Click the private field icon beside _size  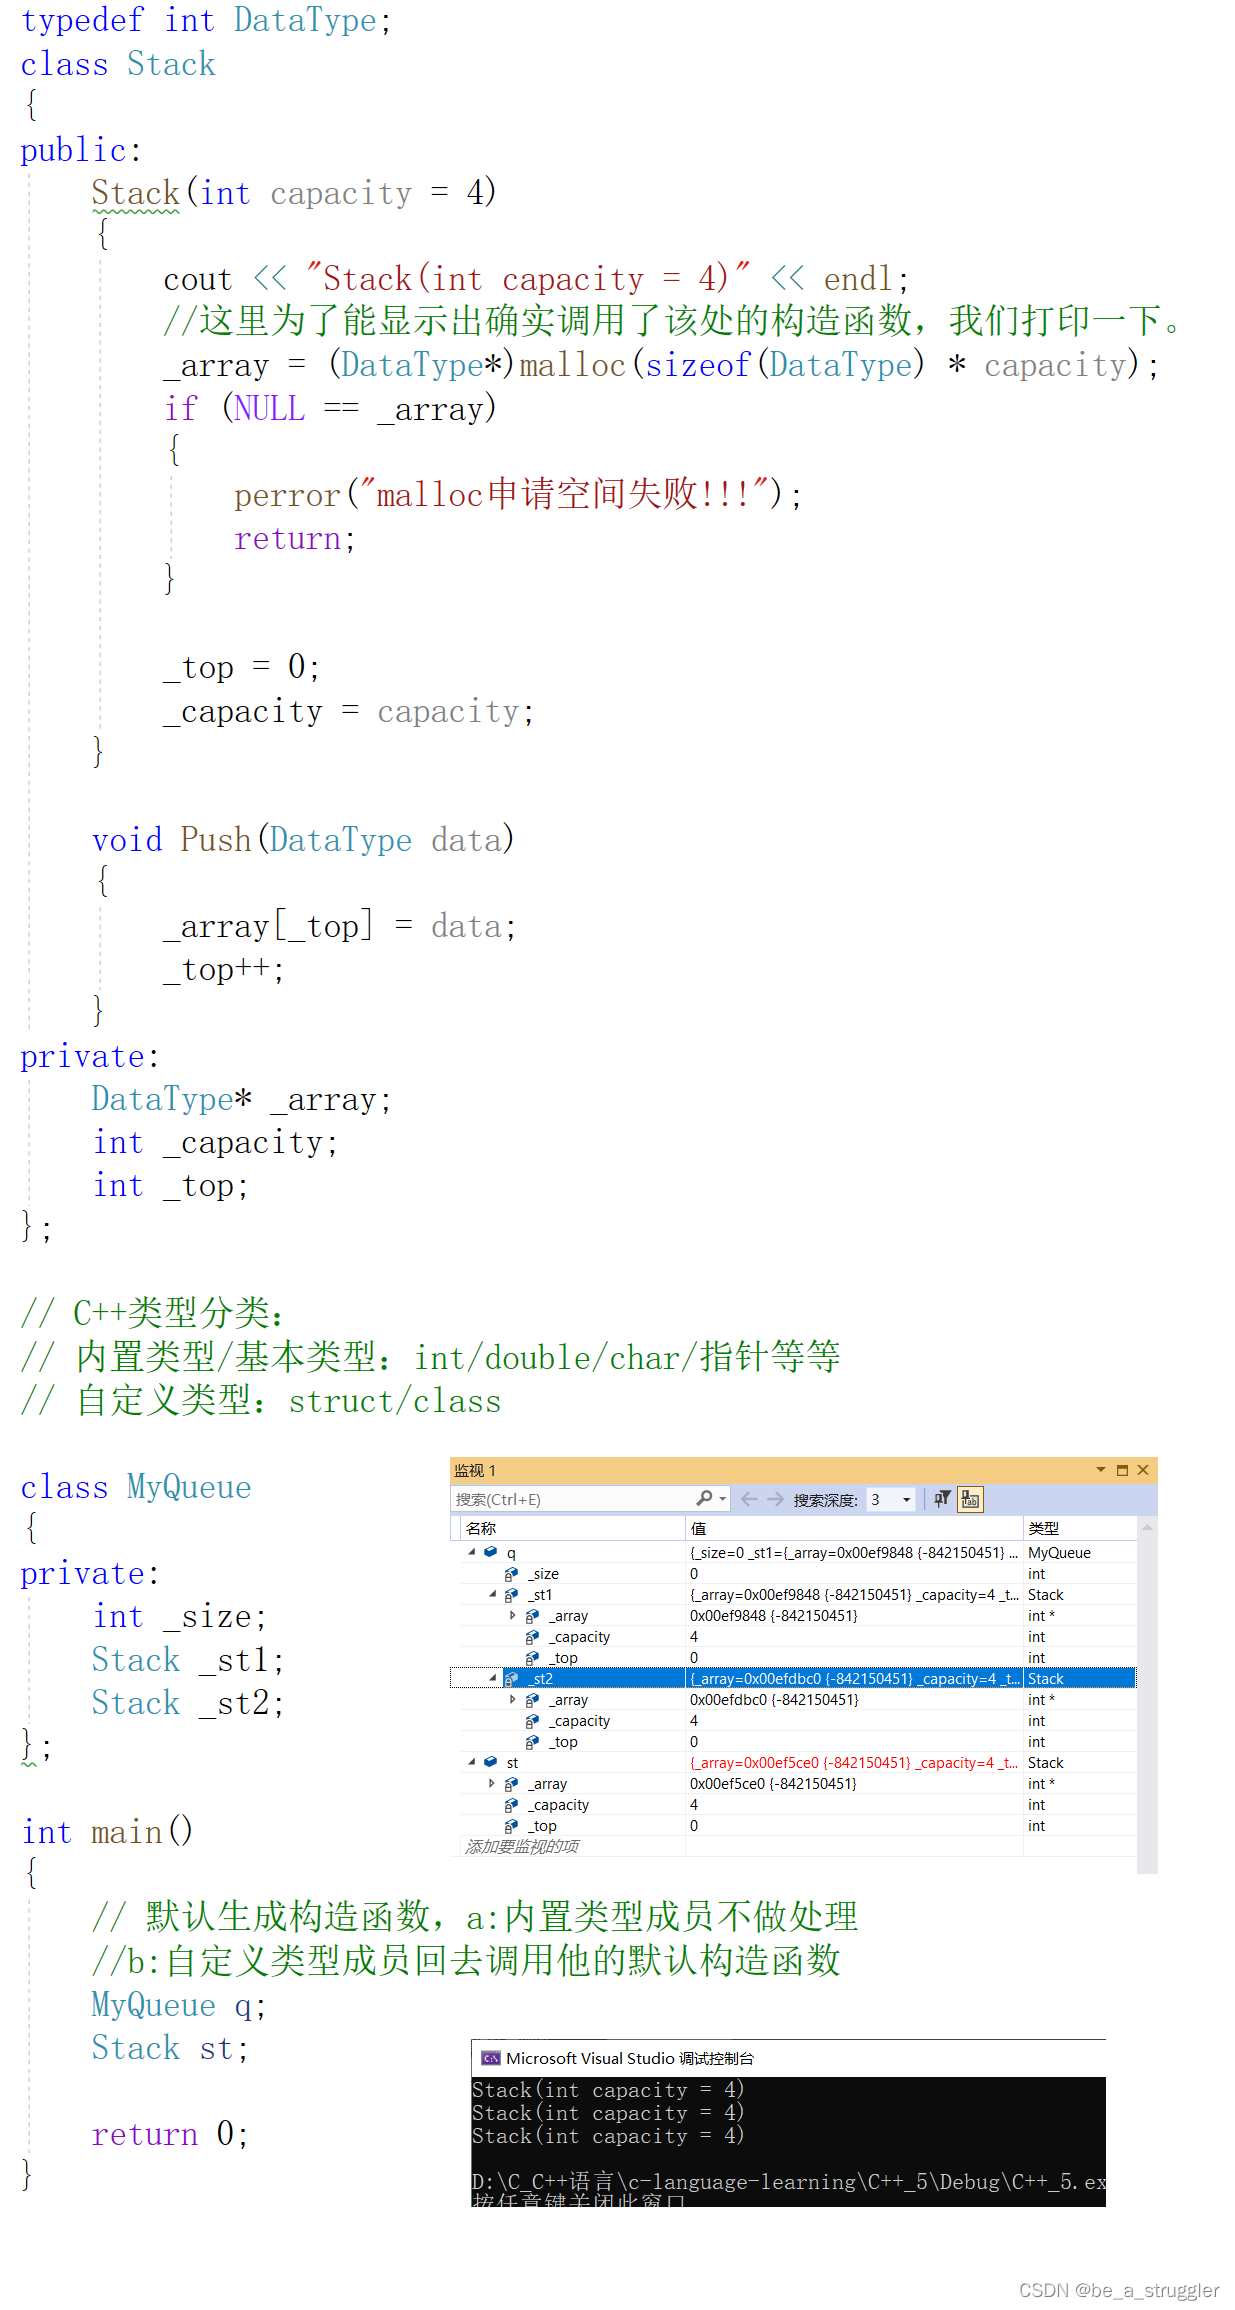point(511,1574)
